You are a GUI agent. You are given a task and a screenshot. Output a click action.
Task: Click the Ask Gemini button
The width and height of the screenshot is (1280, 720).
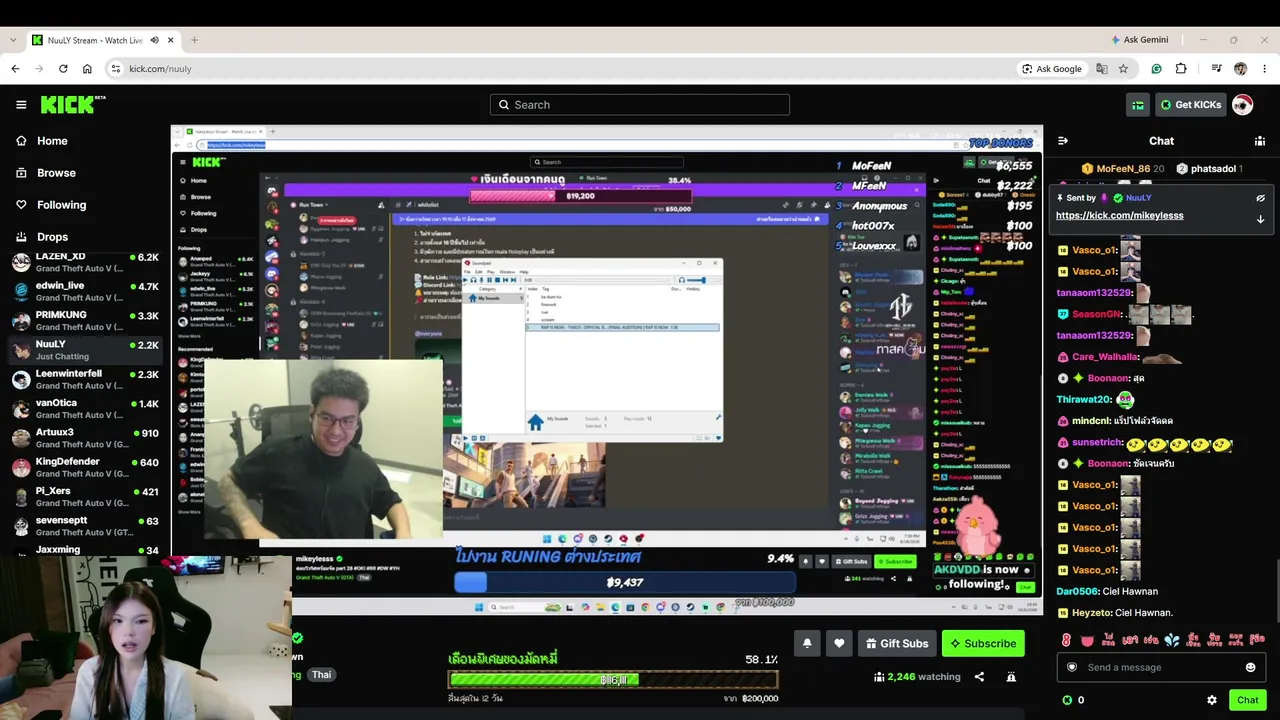[x=1138, y=40]
